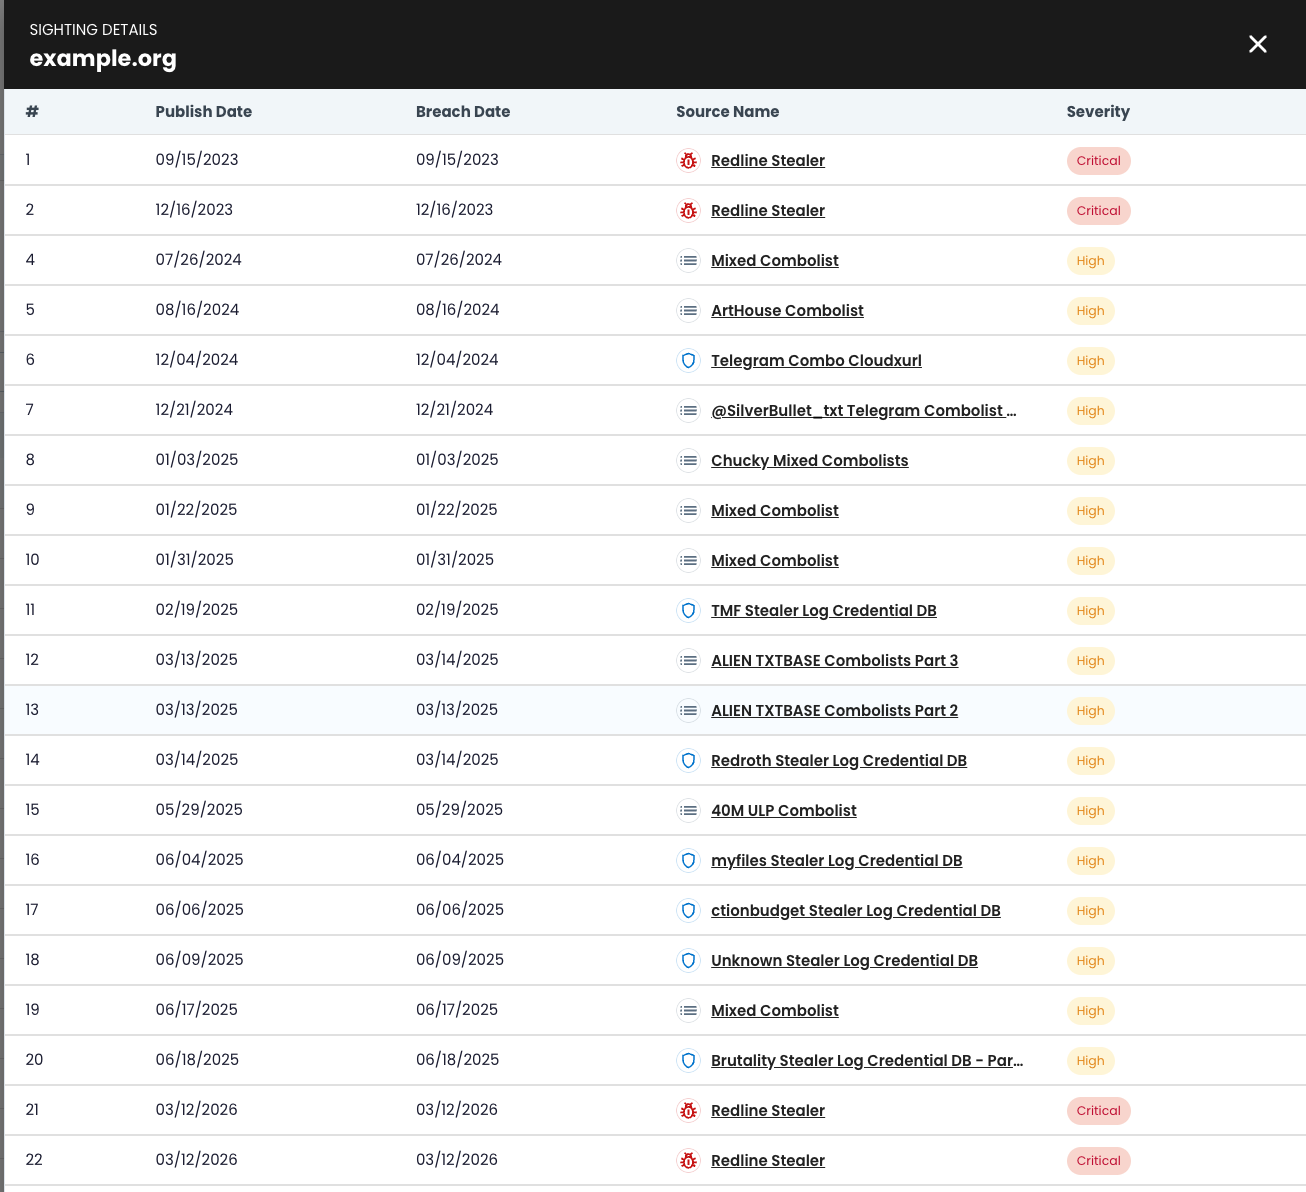Image resolution: width=1306 pixels, height=1192 pixels.
Task: Click publish date 05/29/2025
Action: click(199, 810)
